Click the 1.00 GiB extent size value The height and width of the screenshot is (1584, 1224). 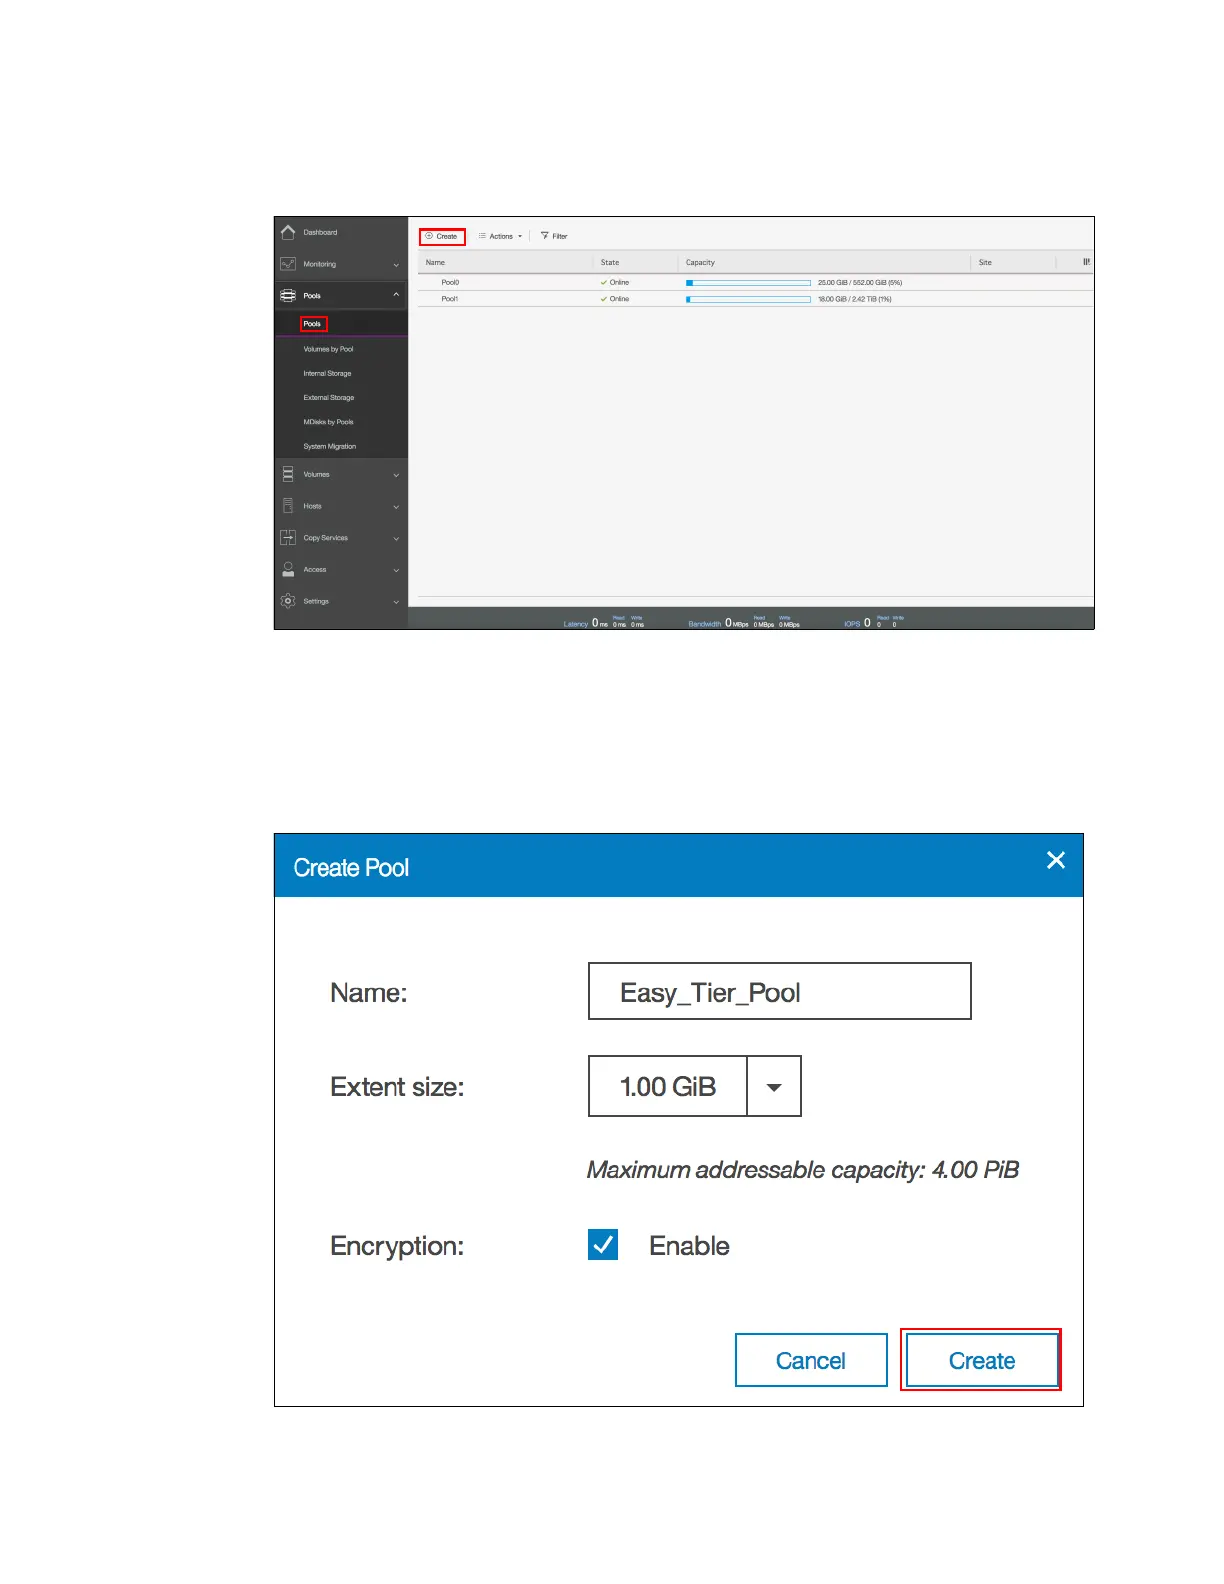[x=668, y=1086]
